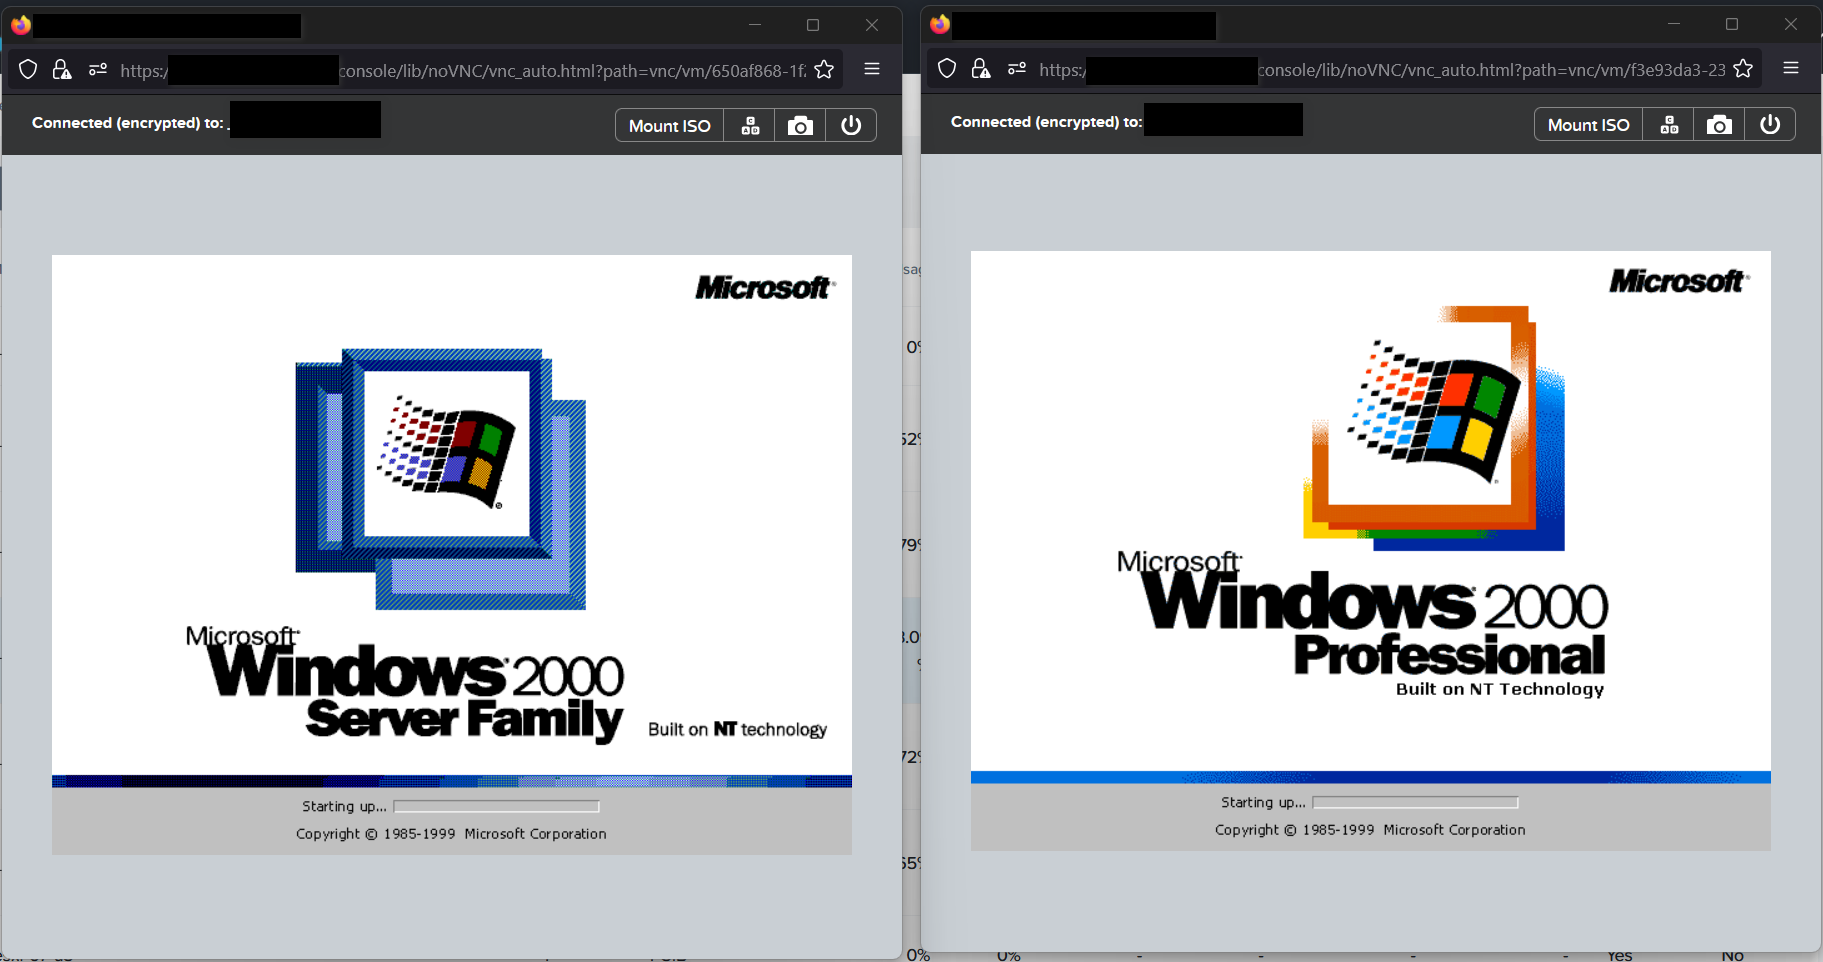Click the left window URL ending 650af868-1f
The width and height of the screenshot is (1823, 962).
pyautogui.click(x=463, y=70)
